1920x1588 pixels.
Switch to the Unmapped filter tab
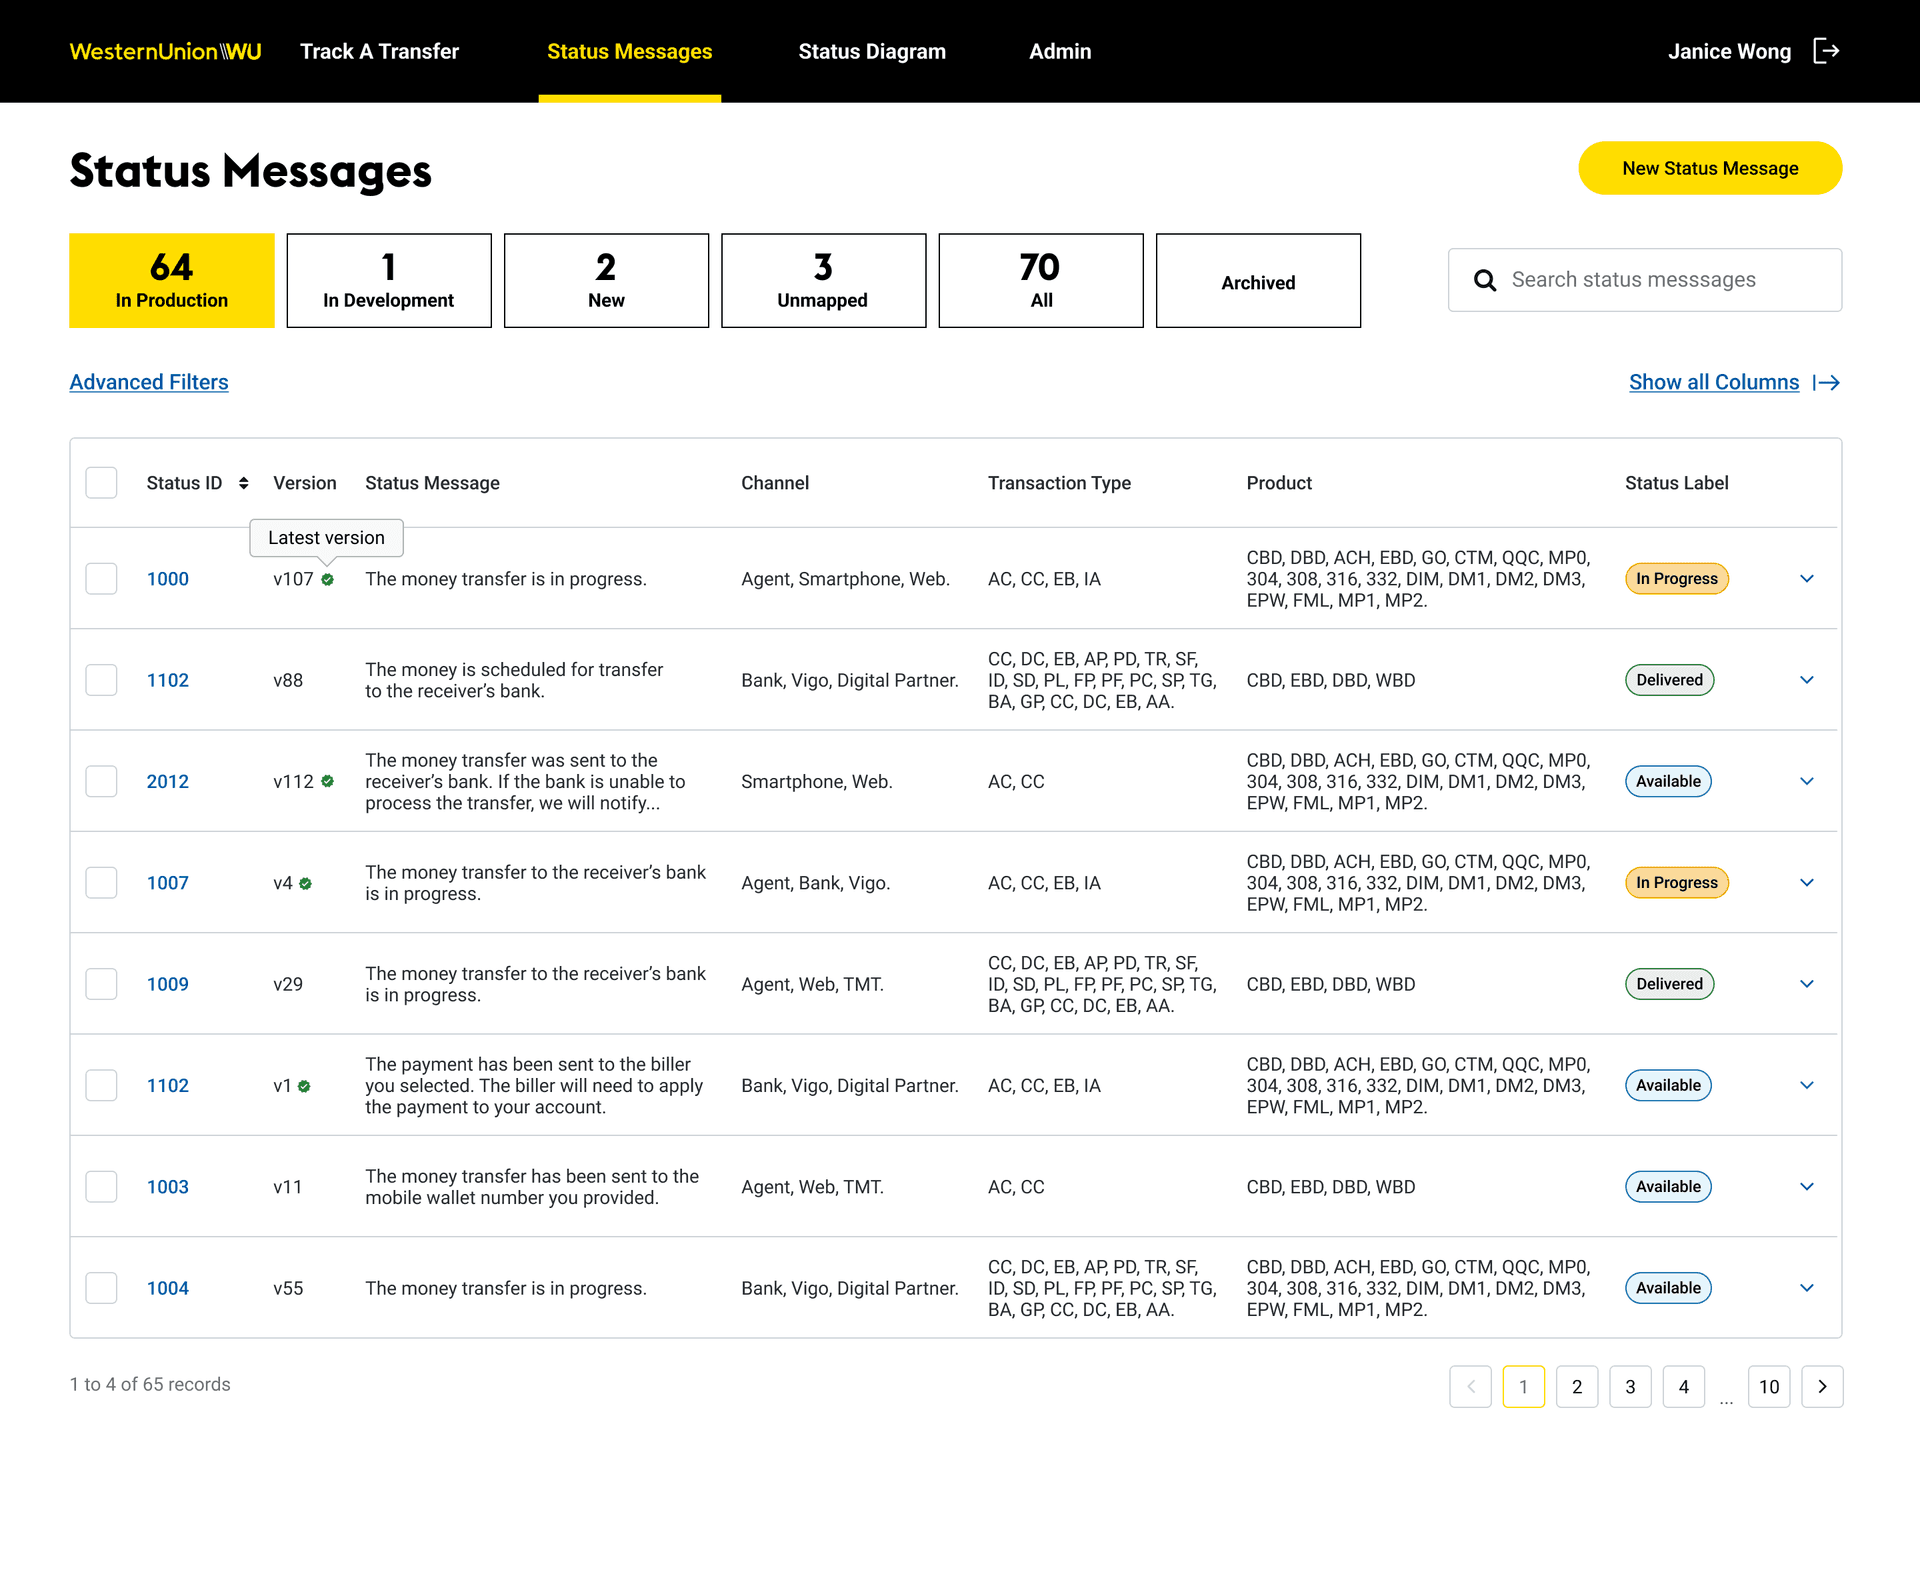point(823,281)
